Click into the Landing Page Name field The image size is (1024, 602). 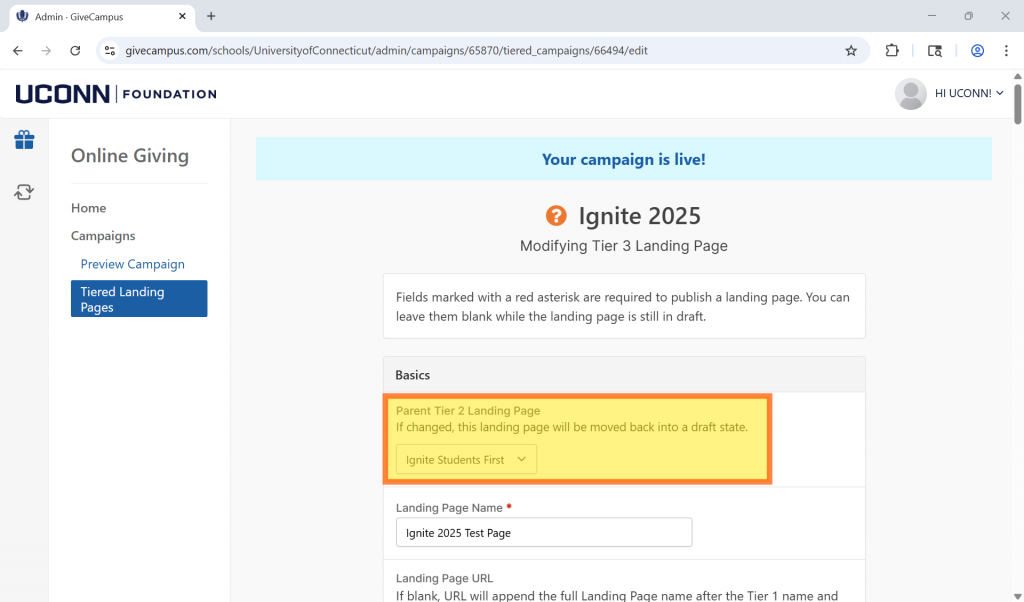pos(543,533)
